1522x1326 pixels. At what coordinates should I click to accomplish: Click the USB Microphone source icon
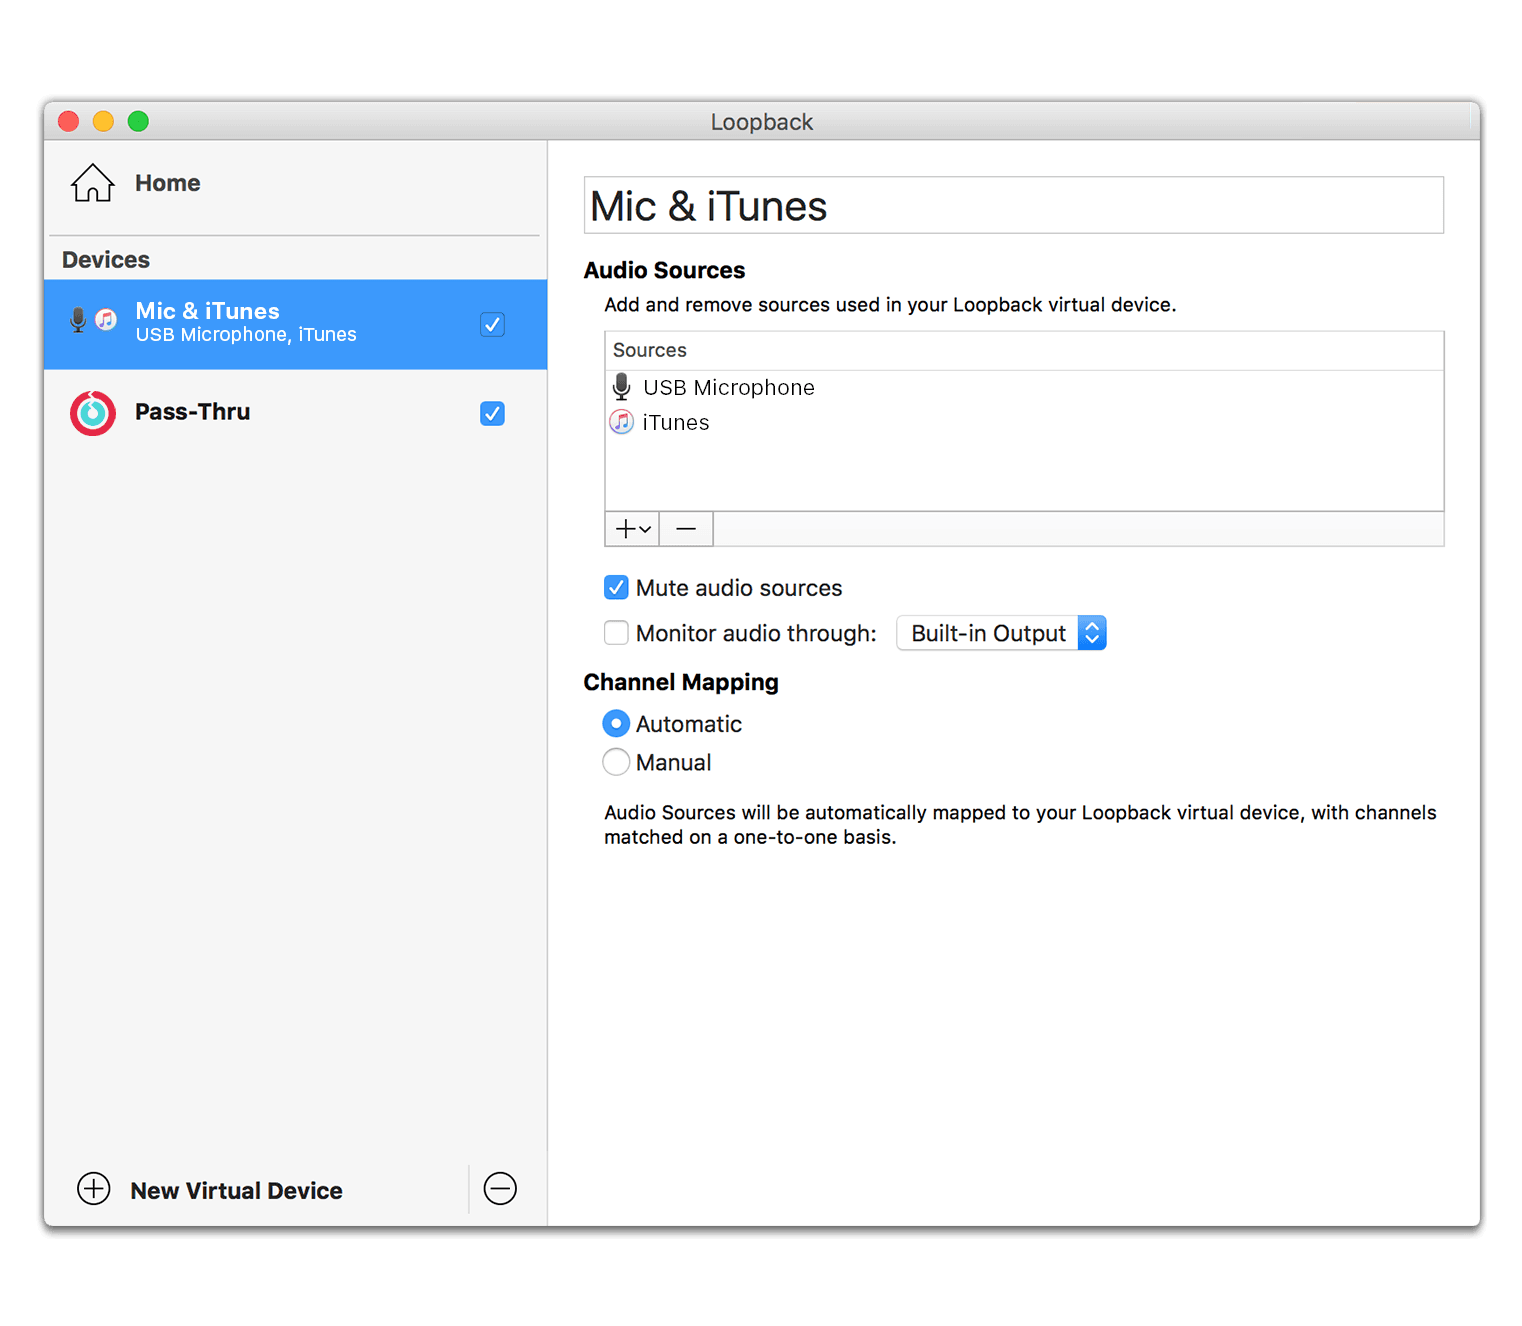pyautogui.click(x=622, y=387)
